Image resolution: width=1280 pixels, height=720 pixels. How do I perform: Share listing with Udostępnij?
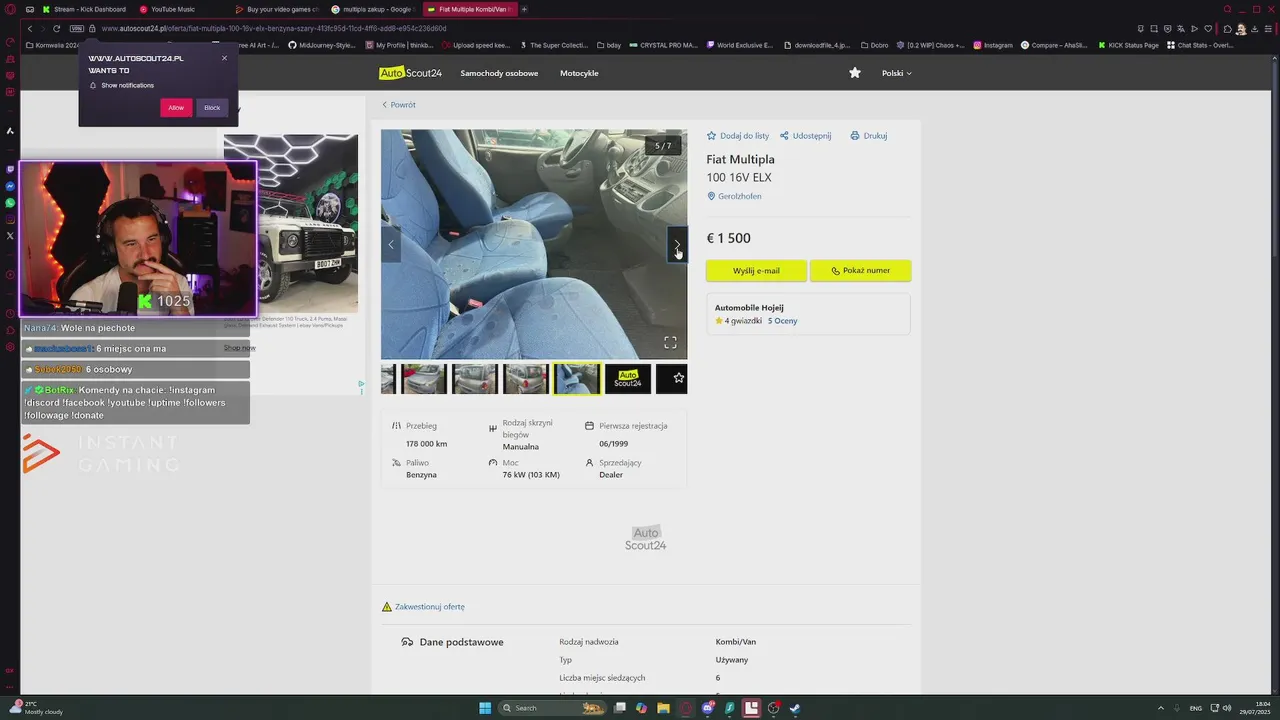[806, 136]
